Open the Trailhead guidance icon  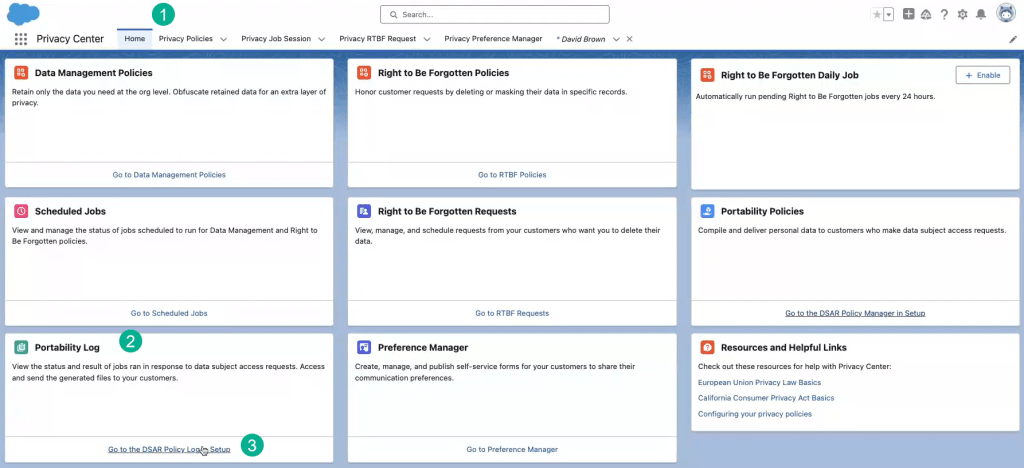click(x=925, y=14)
